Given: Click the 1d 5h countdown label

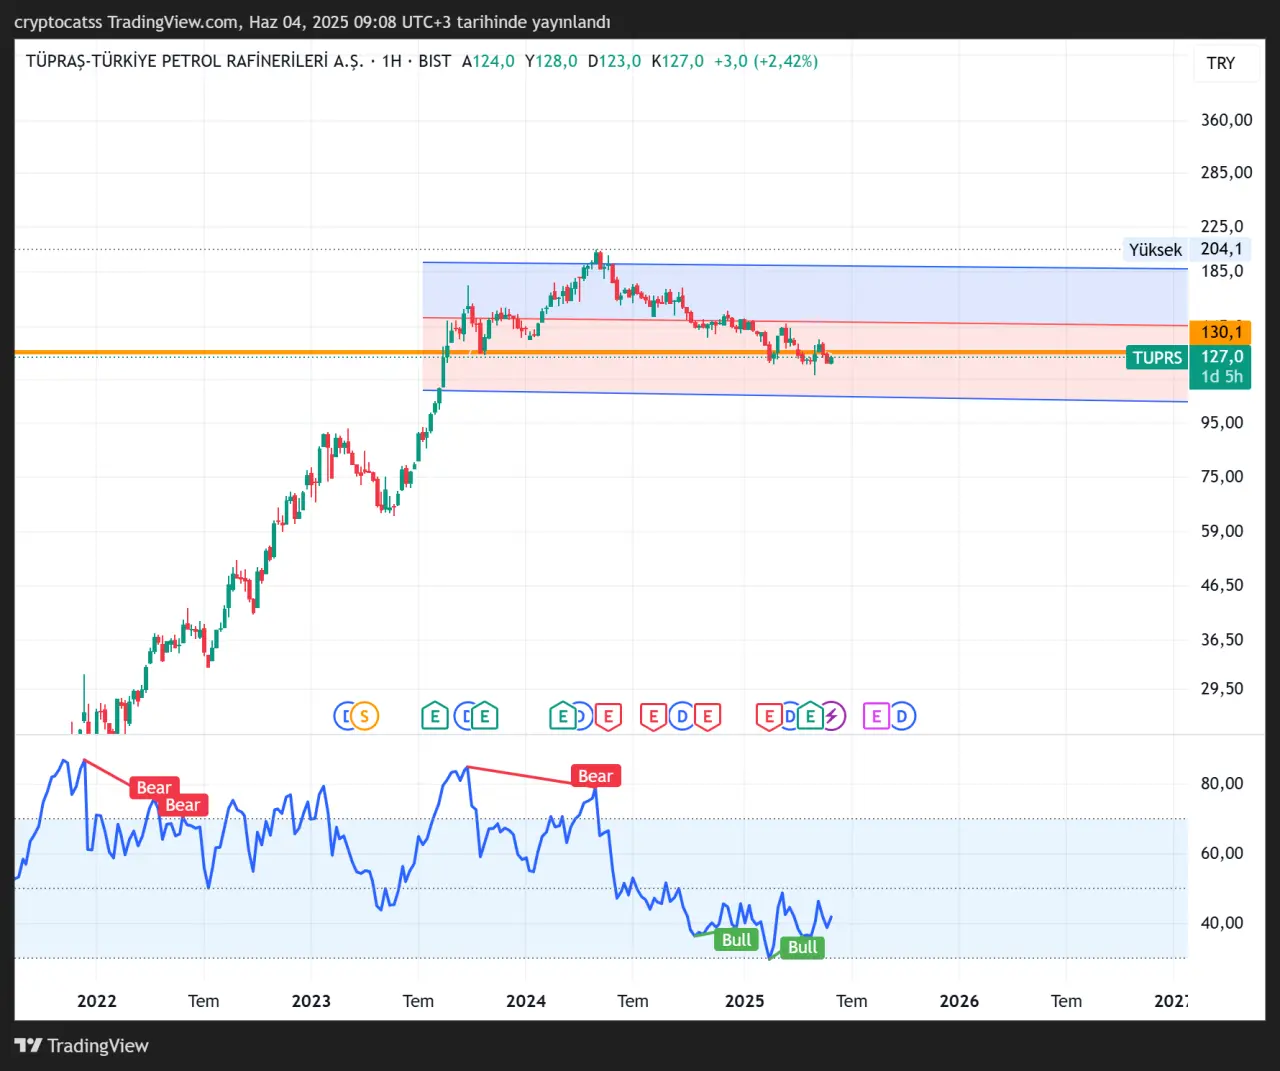Looking at the screenshot, I should (x=1221, y=377).
